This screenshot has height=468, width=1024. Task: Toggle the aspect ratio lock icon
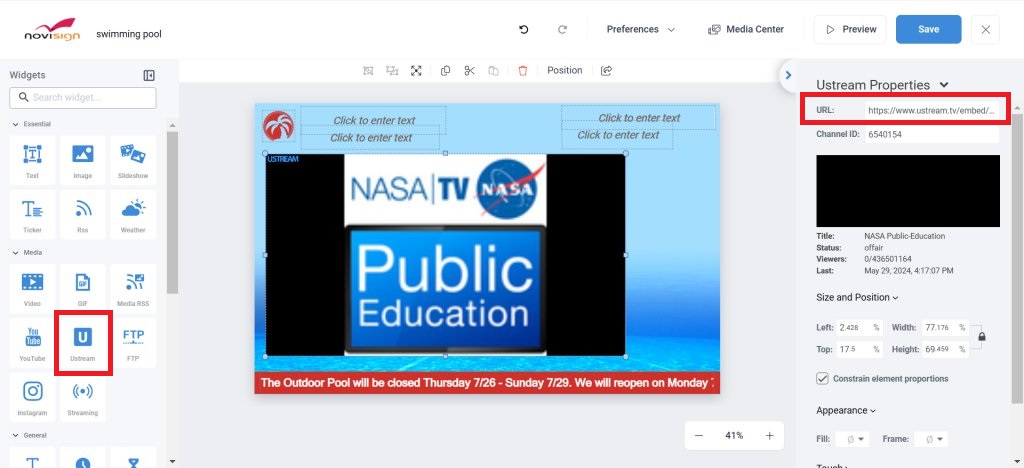(x=982, y=337)
